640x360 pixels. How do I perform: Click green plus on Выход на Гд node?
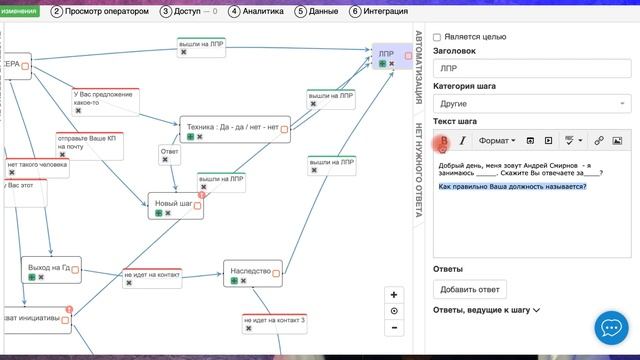coord(32,277)
